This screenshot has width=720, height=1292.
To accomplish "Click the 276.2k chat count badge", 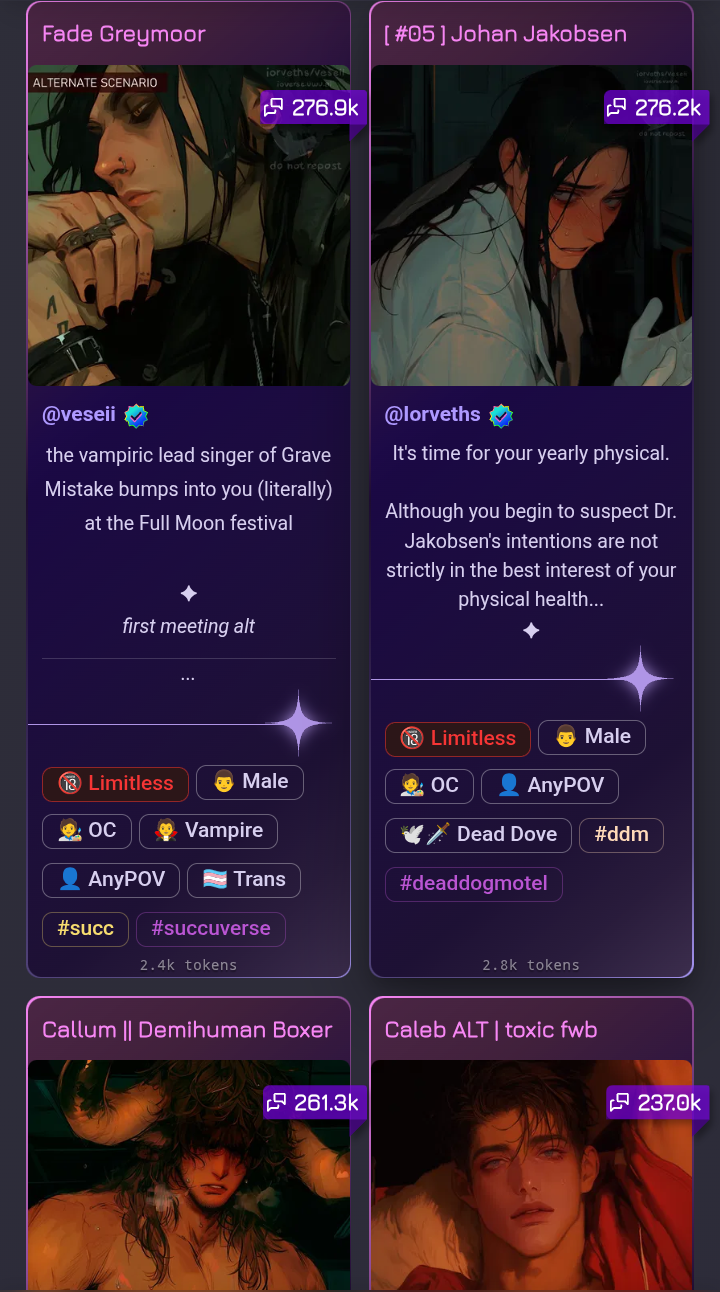I will pos(656,108).
